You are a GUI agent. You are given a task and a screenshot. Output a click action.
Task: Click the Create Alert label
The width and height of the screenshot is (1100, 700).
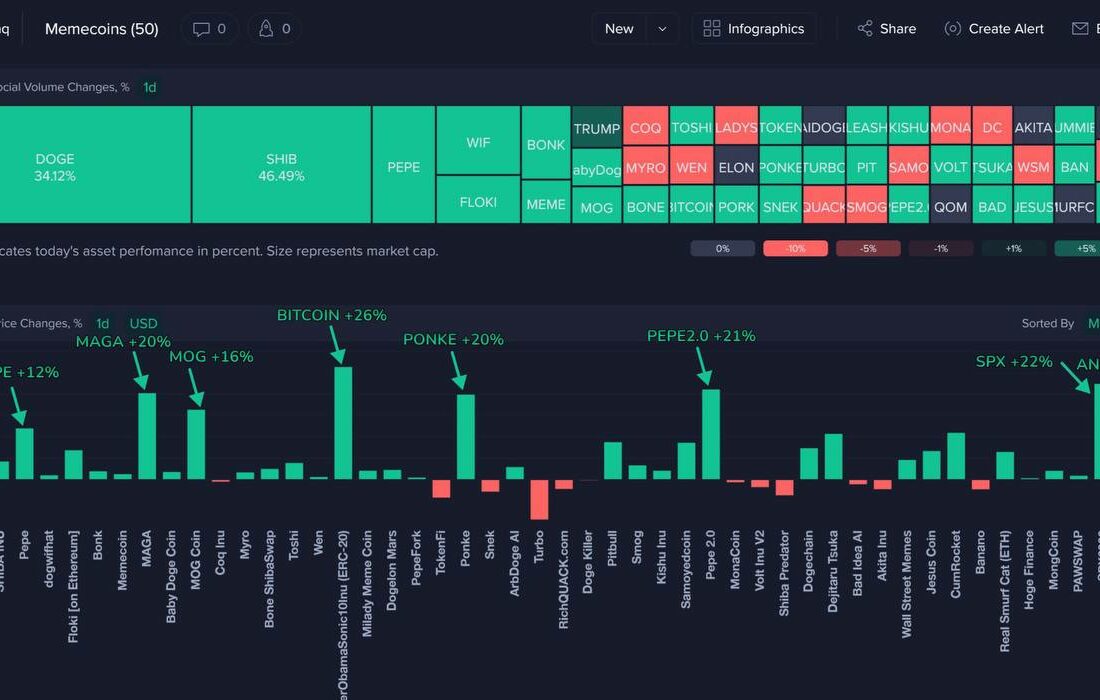pyautogui.click(x=1006, y=29)
